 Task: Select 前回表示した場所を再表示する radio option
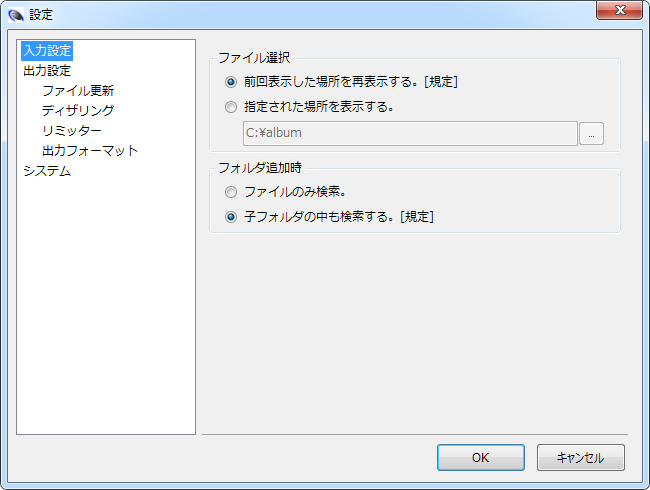click(231, 82)
